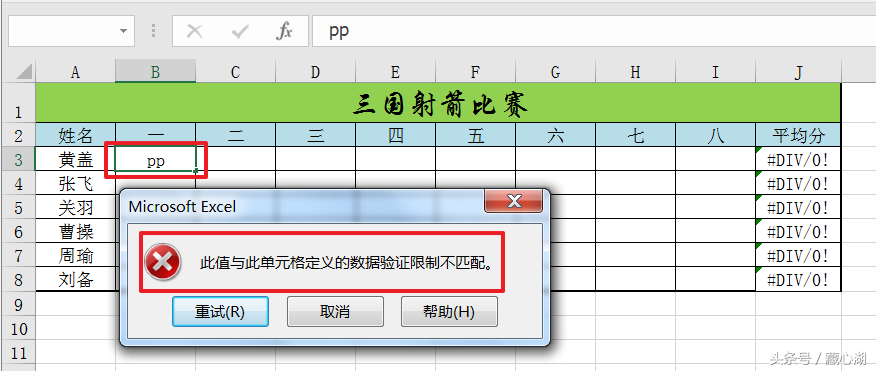Image resolution: width=876 pixels, height=371 pixels.
Task: Click the name cell 张飞
Action: coord(75,183)
